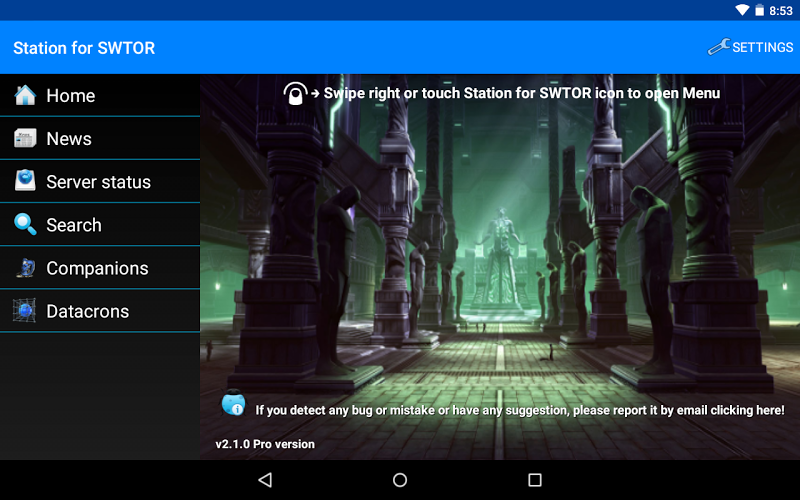Tap the swipe gesture hand icon
This screenshot has width=800, height=500.
coord(295,93)
